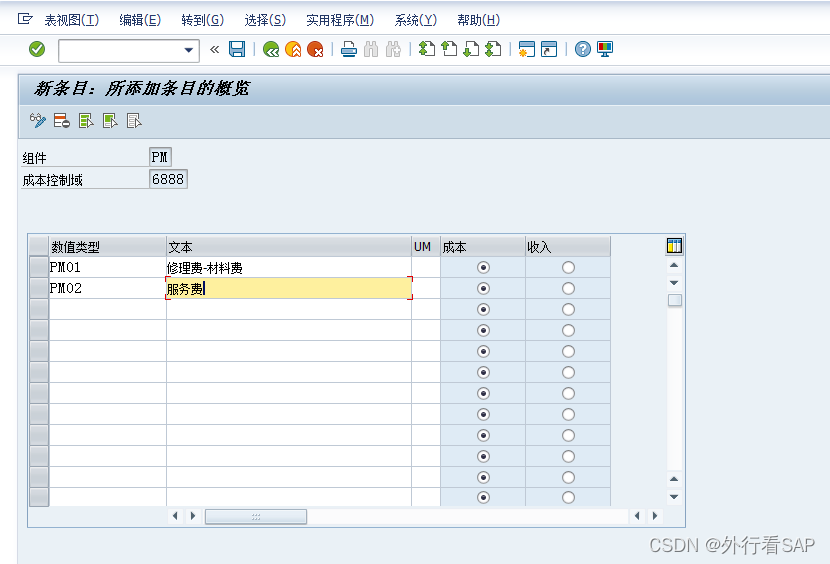Screen dimensions: 830x564
Task: Click the Select All icon
Action: tap(86, 121)
